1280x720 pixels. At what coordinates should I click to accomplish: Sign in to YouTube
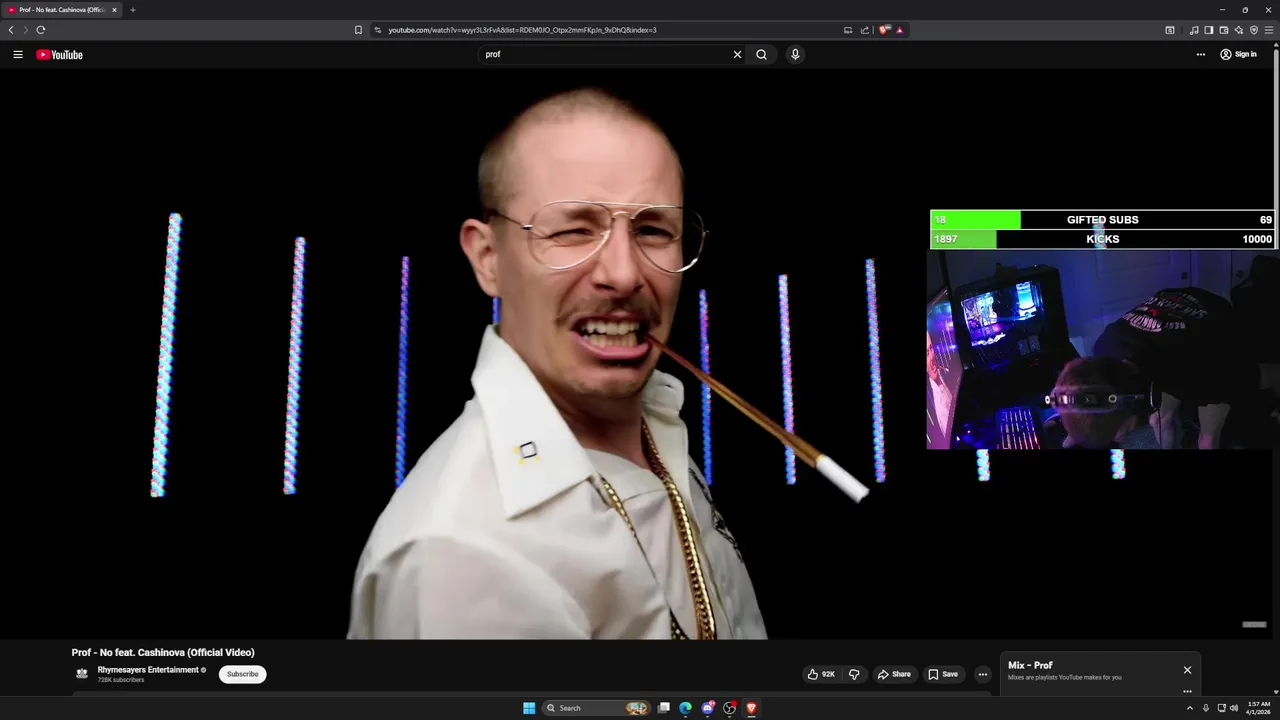tap(1238, 54)
